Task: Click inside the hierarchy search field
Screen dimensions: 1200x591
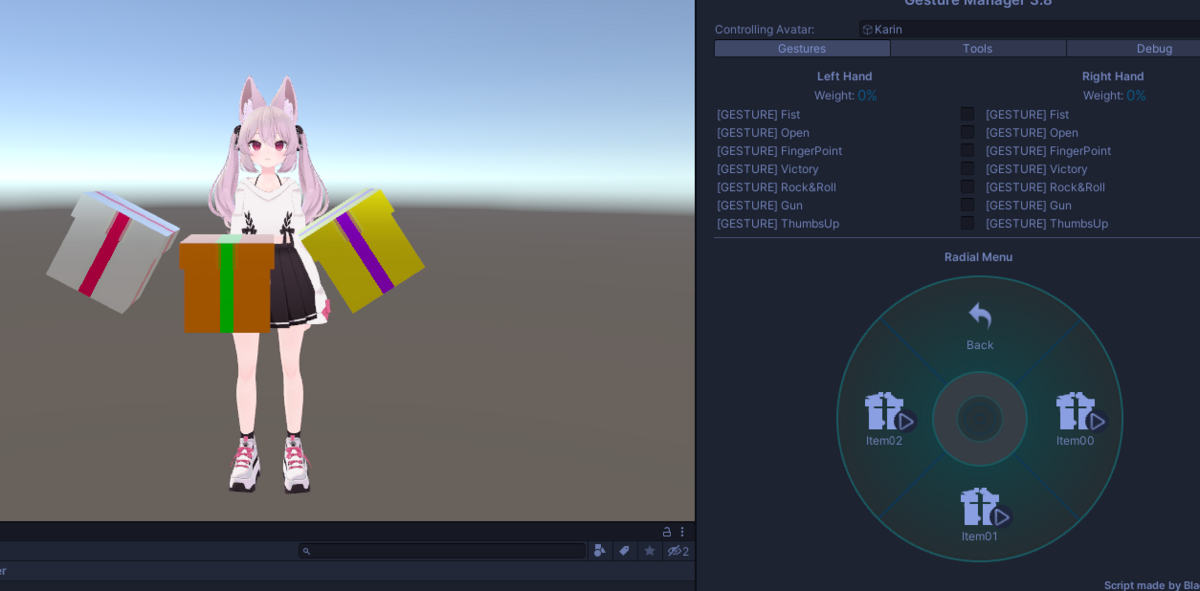Action: [x=440, y=550]
